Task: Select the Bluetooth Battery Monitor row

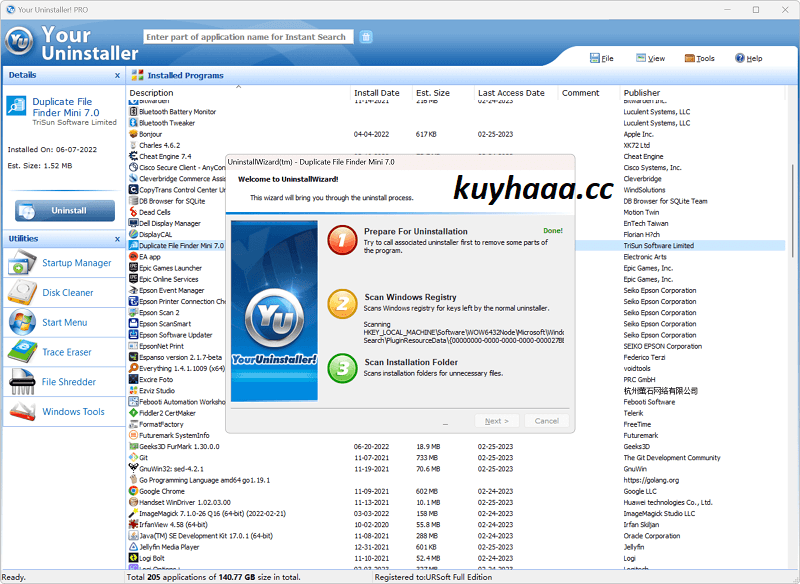Action: pyautogui.click(x=455, y=112)
